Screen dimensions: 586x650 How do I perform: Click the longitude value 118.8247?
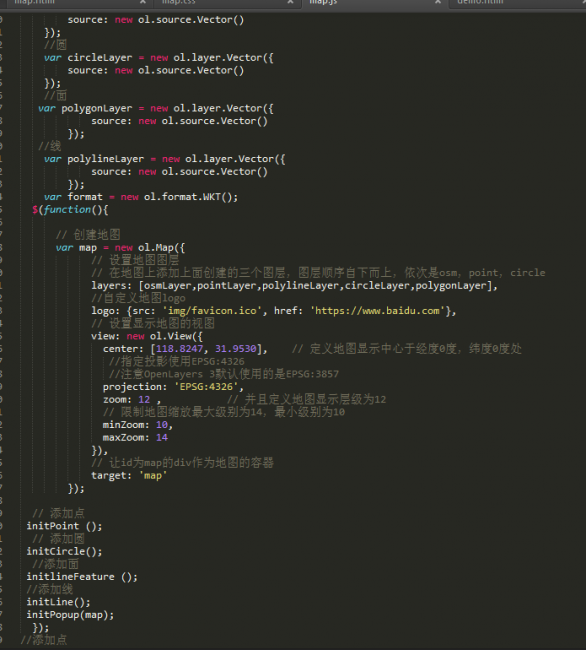tap(179, 349)
